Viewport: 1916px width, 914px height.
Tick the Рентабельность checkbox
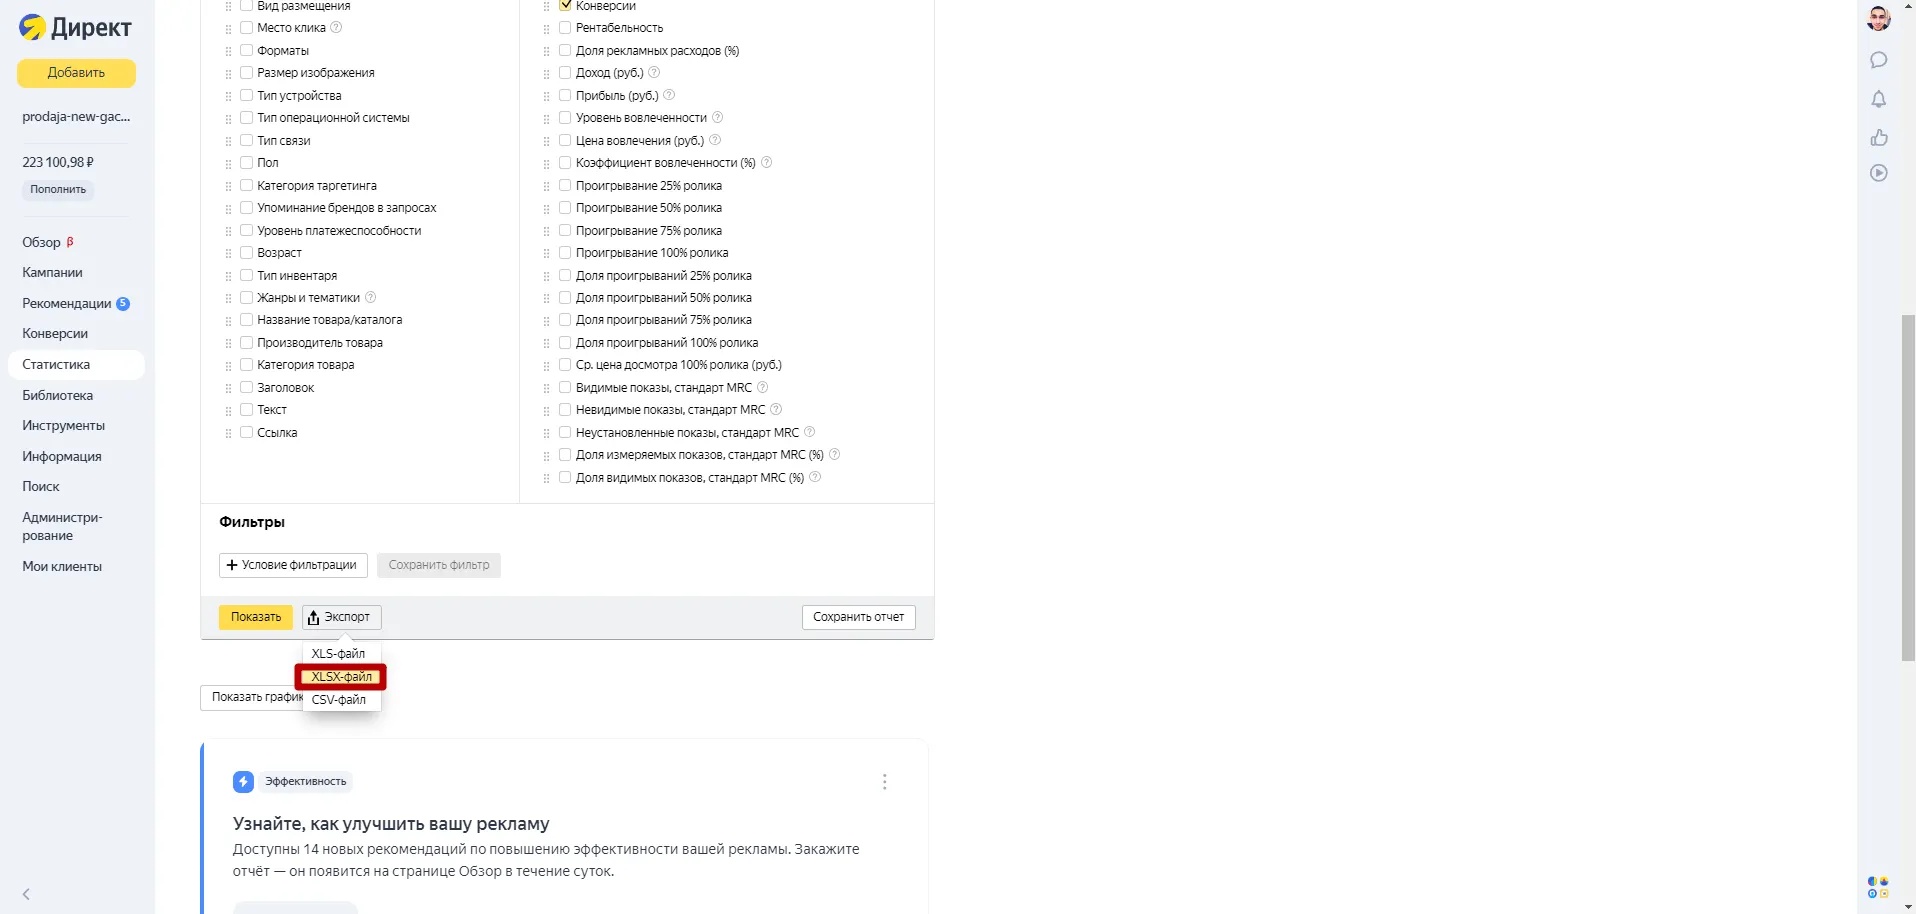pyautogui.click(x=565, y=28)
